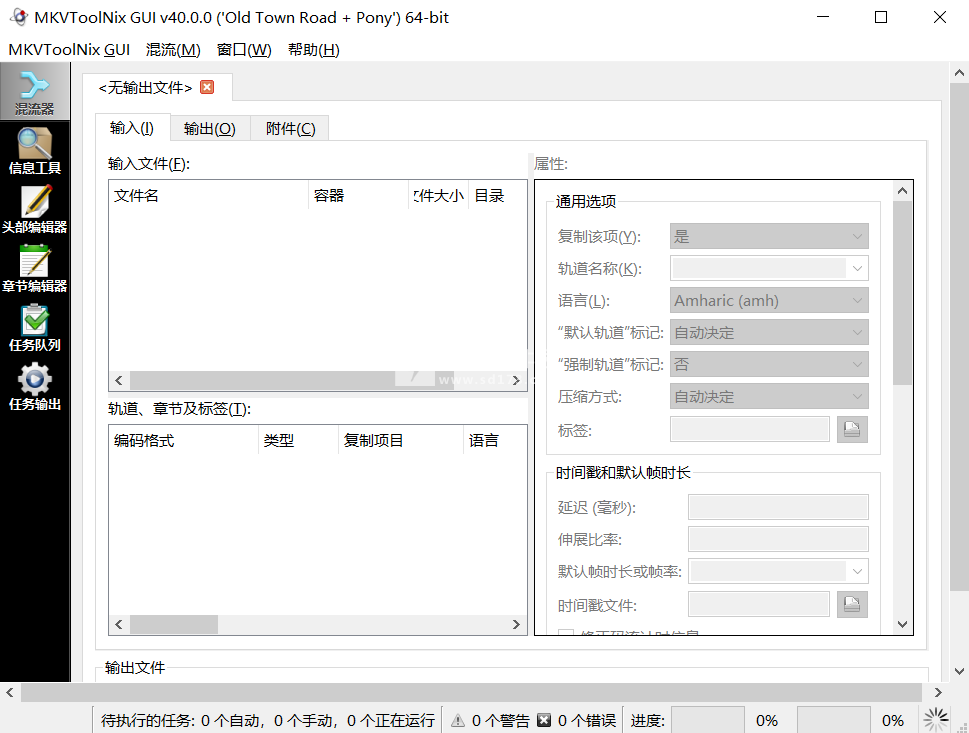Sort input files by 容器 column
This screenshot has height=733, width=969.
click(358, 196)
